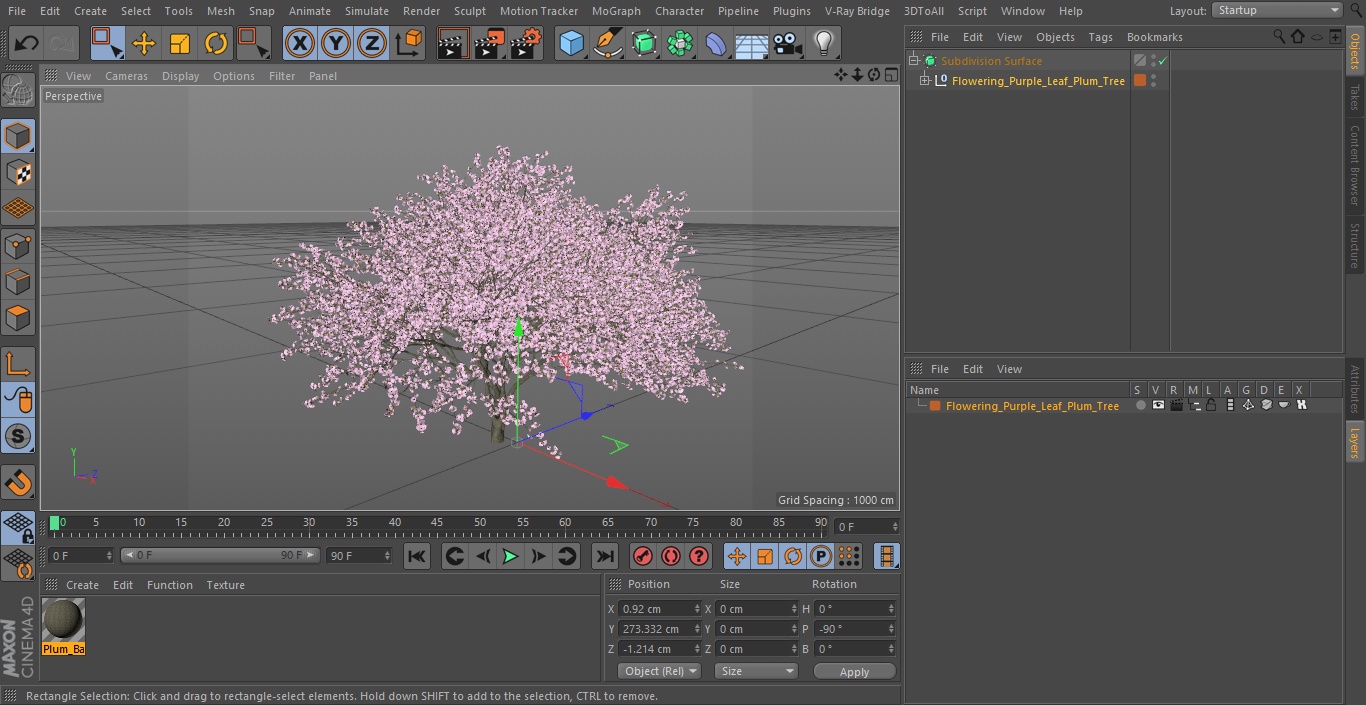The width and height of the screenshot is (1366, 705).
Task: Click Make Editable icon in left toolbar
Action: tap(18, 91)
